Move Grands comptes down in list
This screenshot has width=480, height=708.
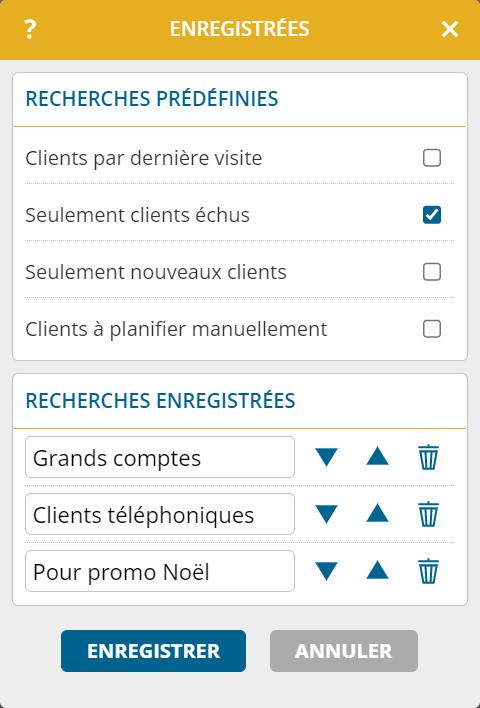tap(326, 457)
